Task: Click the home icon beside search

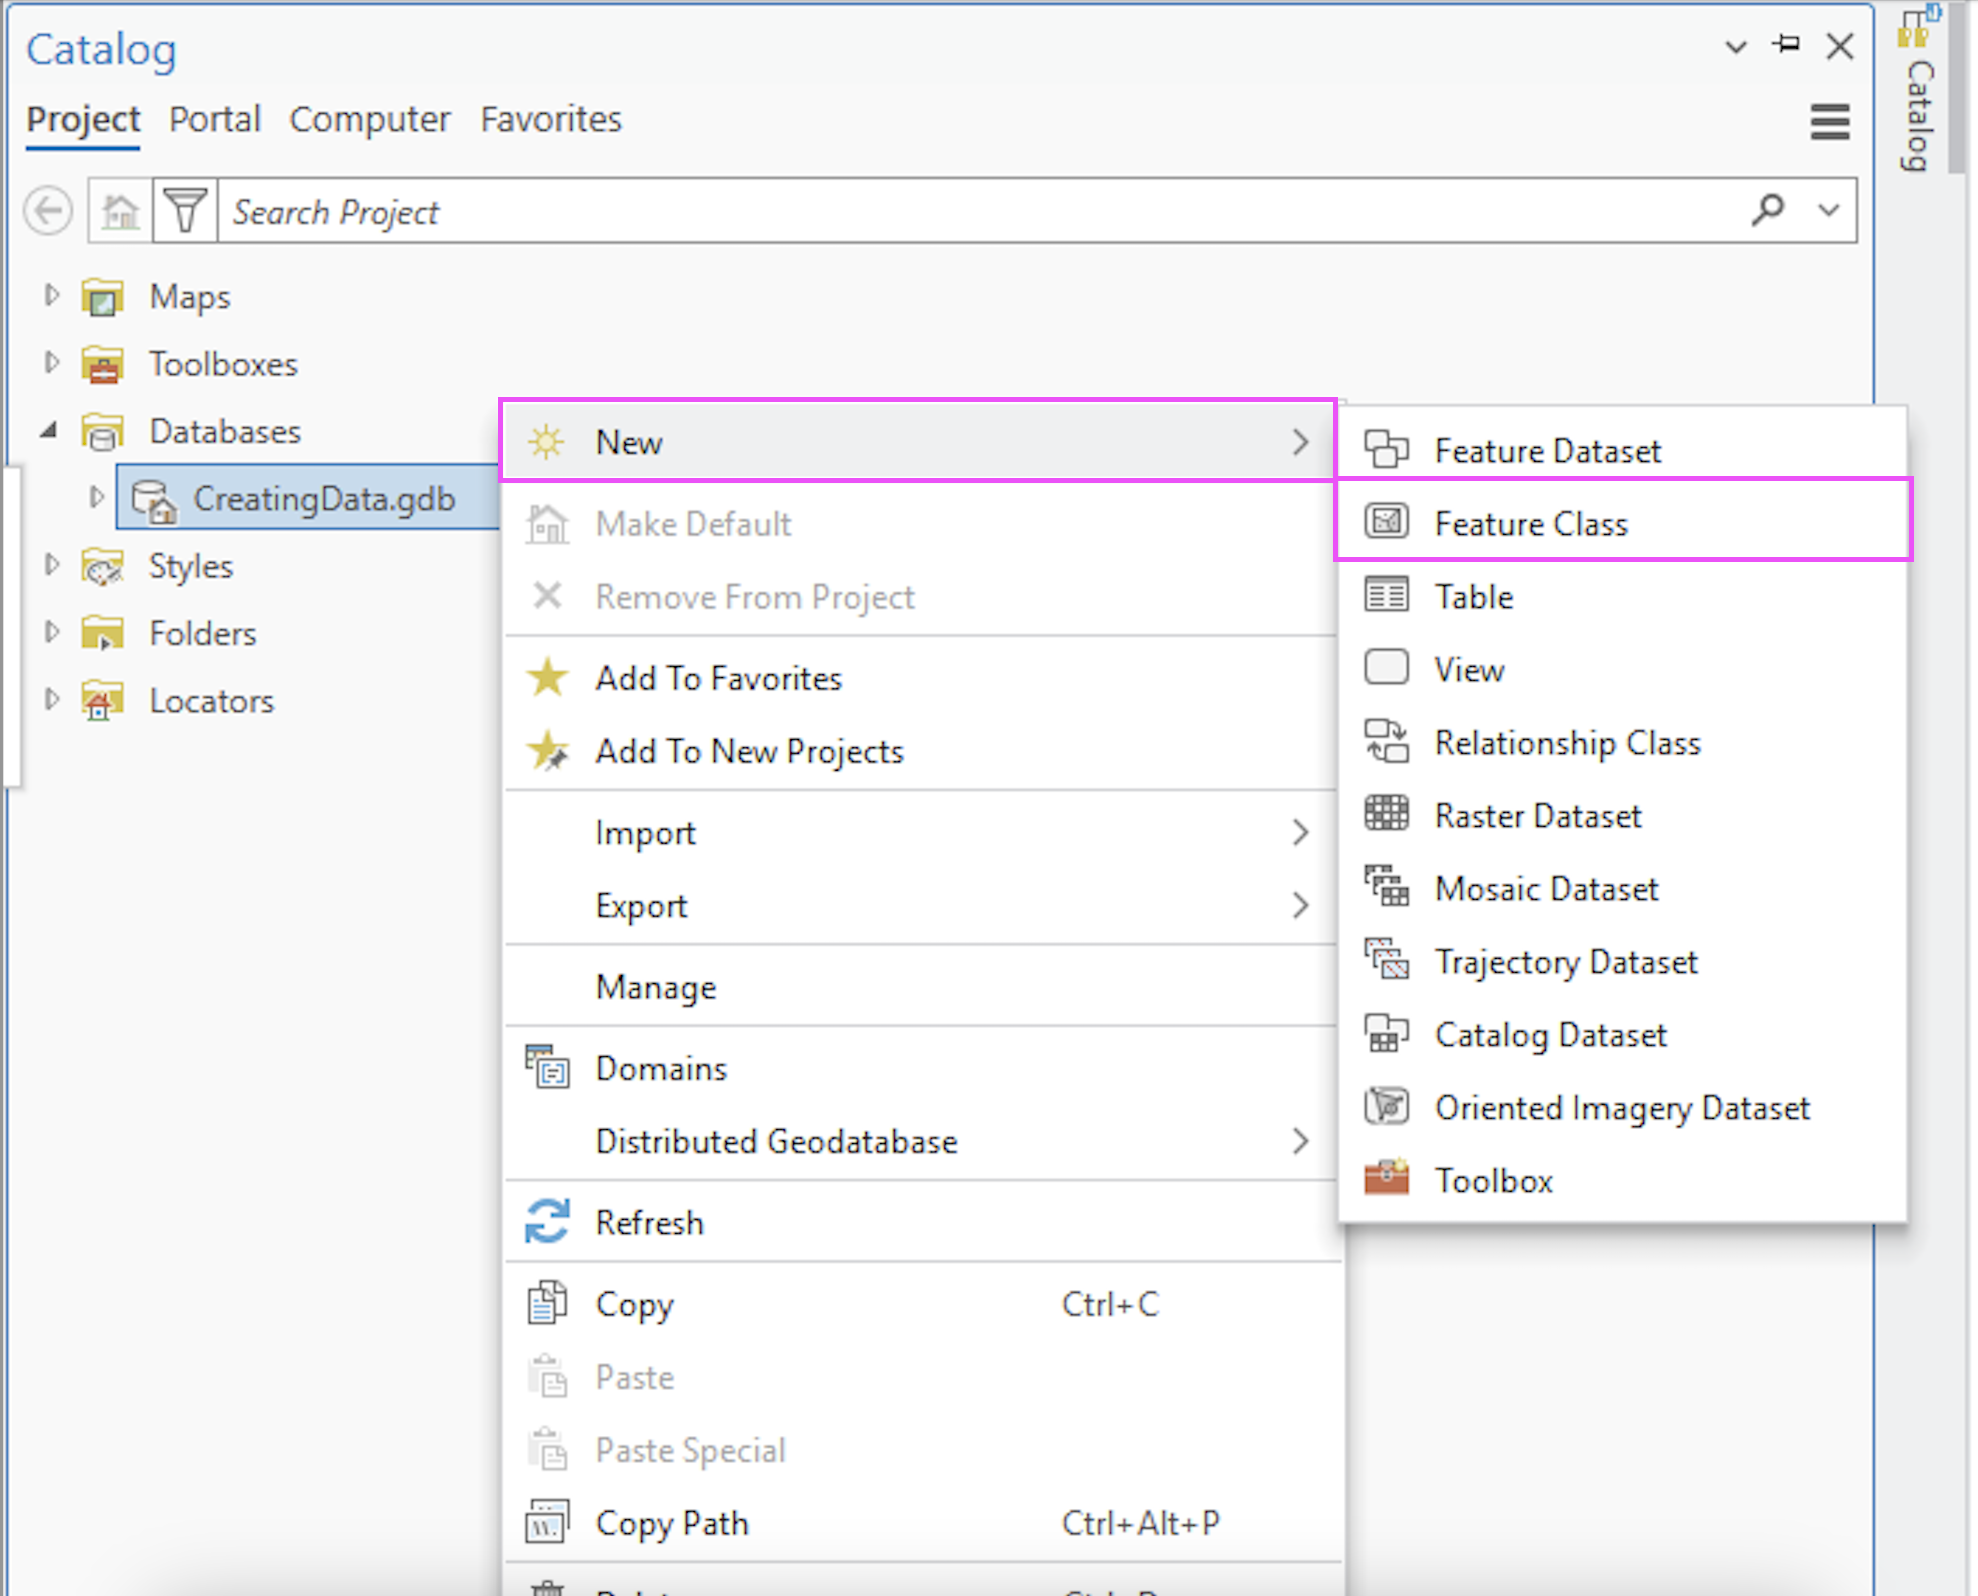Action: point(120,211)
